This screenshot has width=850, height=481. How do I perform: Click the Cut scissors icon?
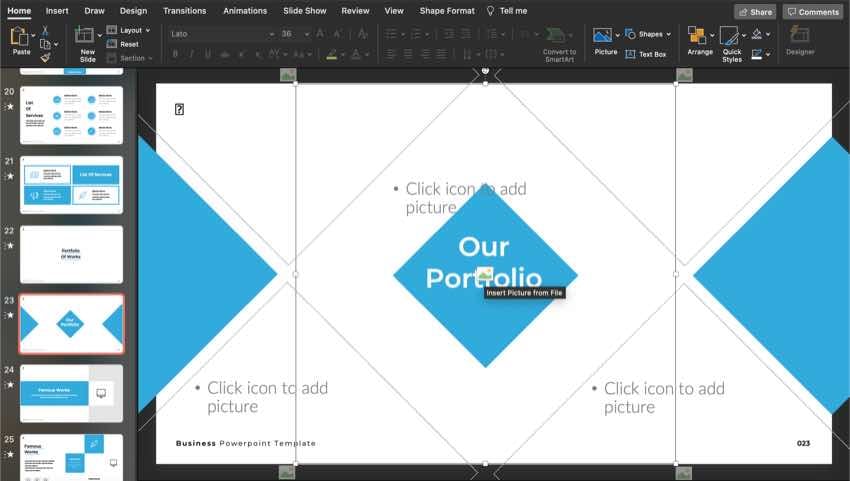(x=45, y=31)
